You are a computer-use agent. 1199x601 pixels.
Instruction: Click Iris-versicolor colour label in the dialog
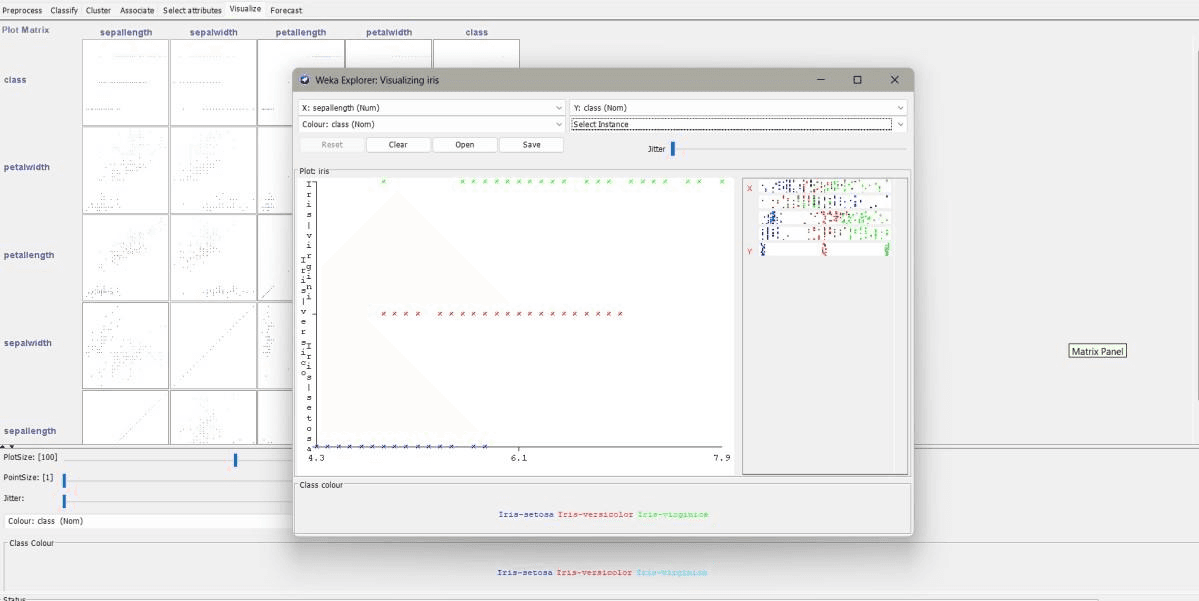coord(596,515)
